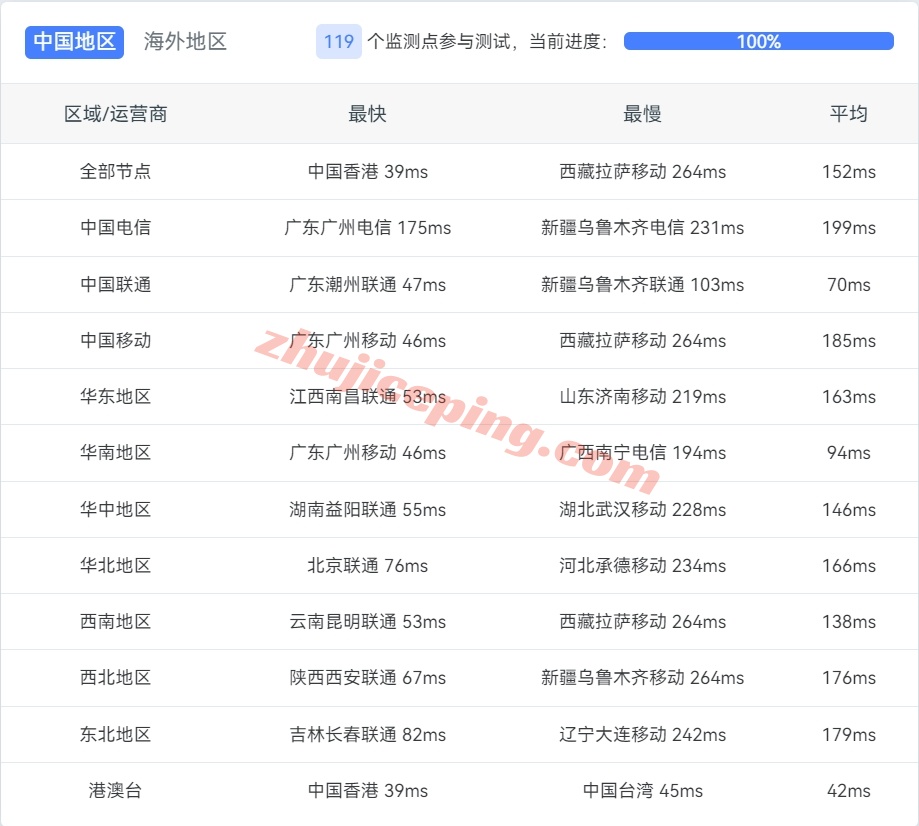This screenshot has width=919, height=826.
Task: Click 广西南宁电信 194ms cell
Action: (x=642, y=453)
